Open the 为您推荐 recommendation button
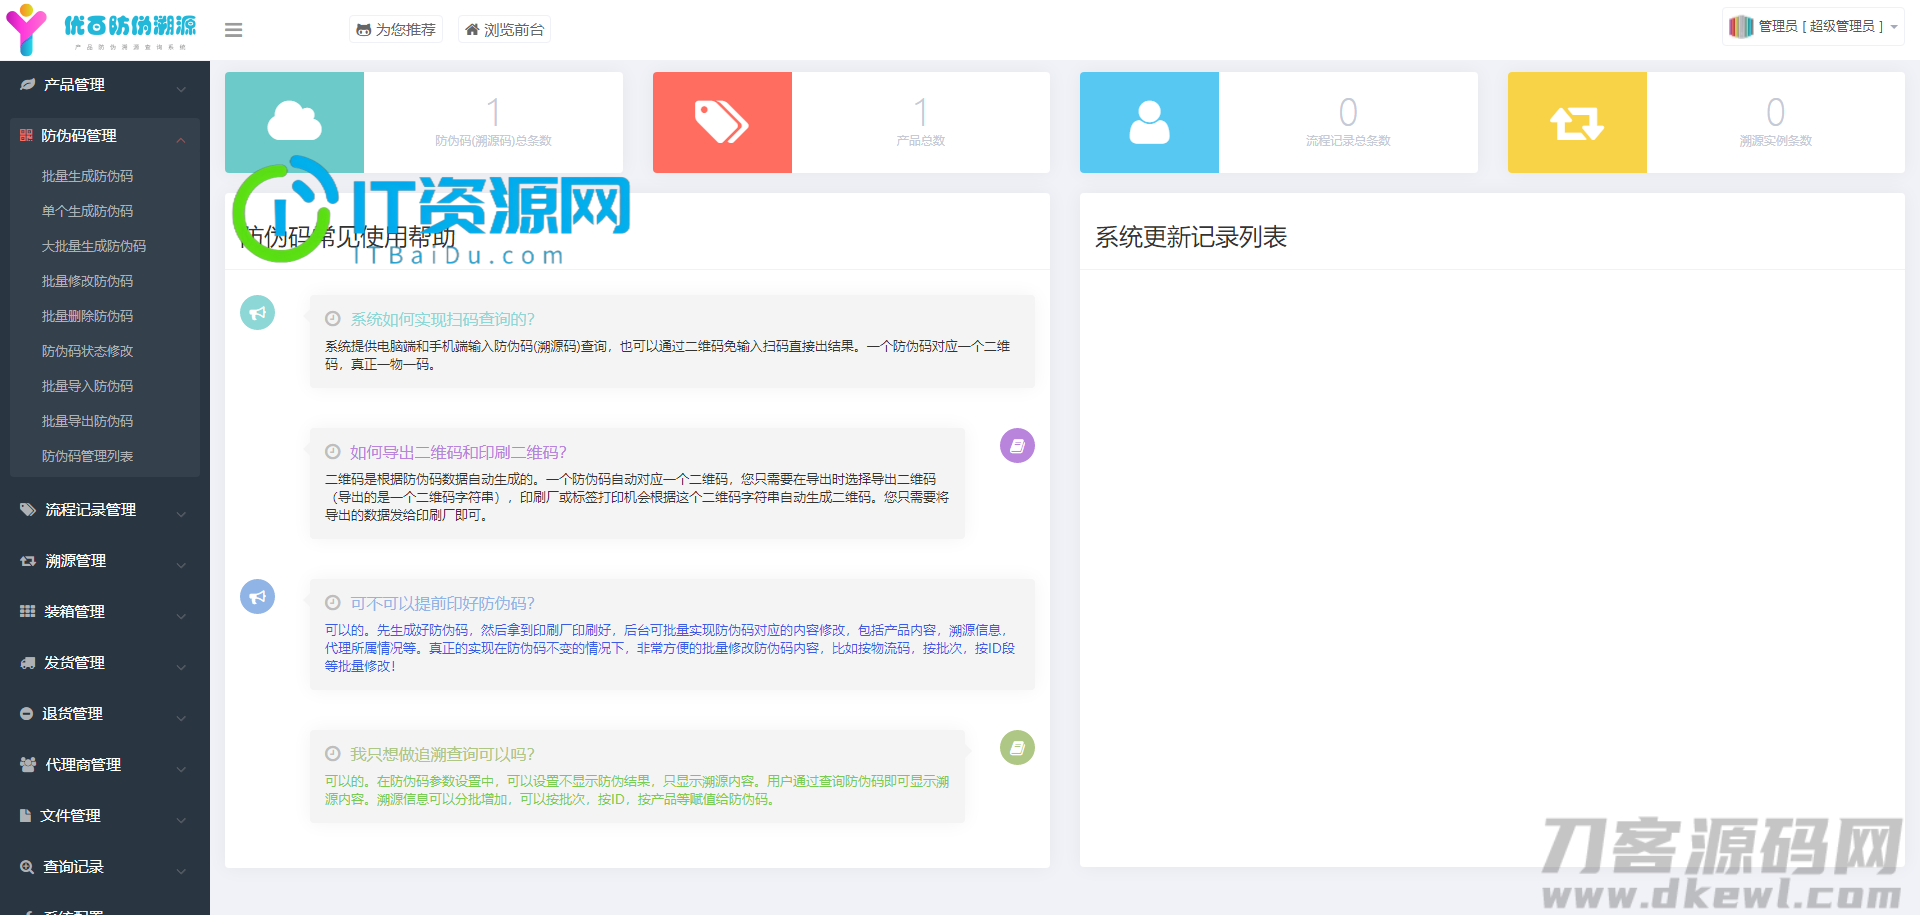The width and height of the screenshot is (1920, 915). 396,30
